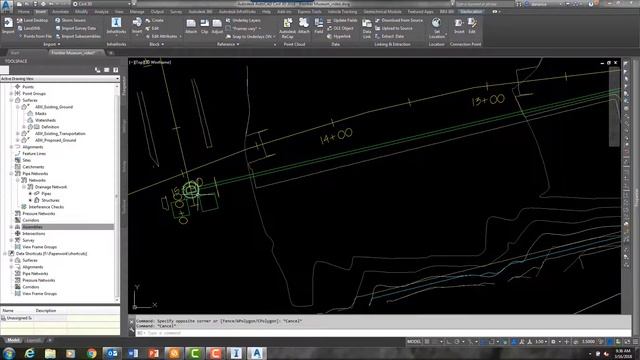Open the annotation scale 1:50 dropdown

point(541,342)
